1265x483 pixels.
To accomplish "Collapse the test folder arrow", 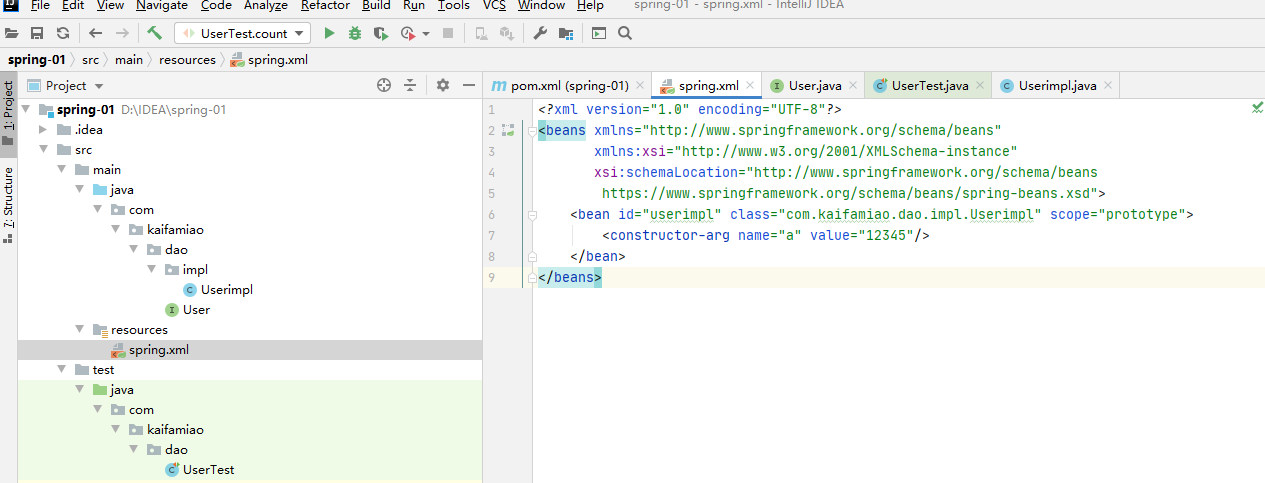I will pos(61,369).
